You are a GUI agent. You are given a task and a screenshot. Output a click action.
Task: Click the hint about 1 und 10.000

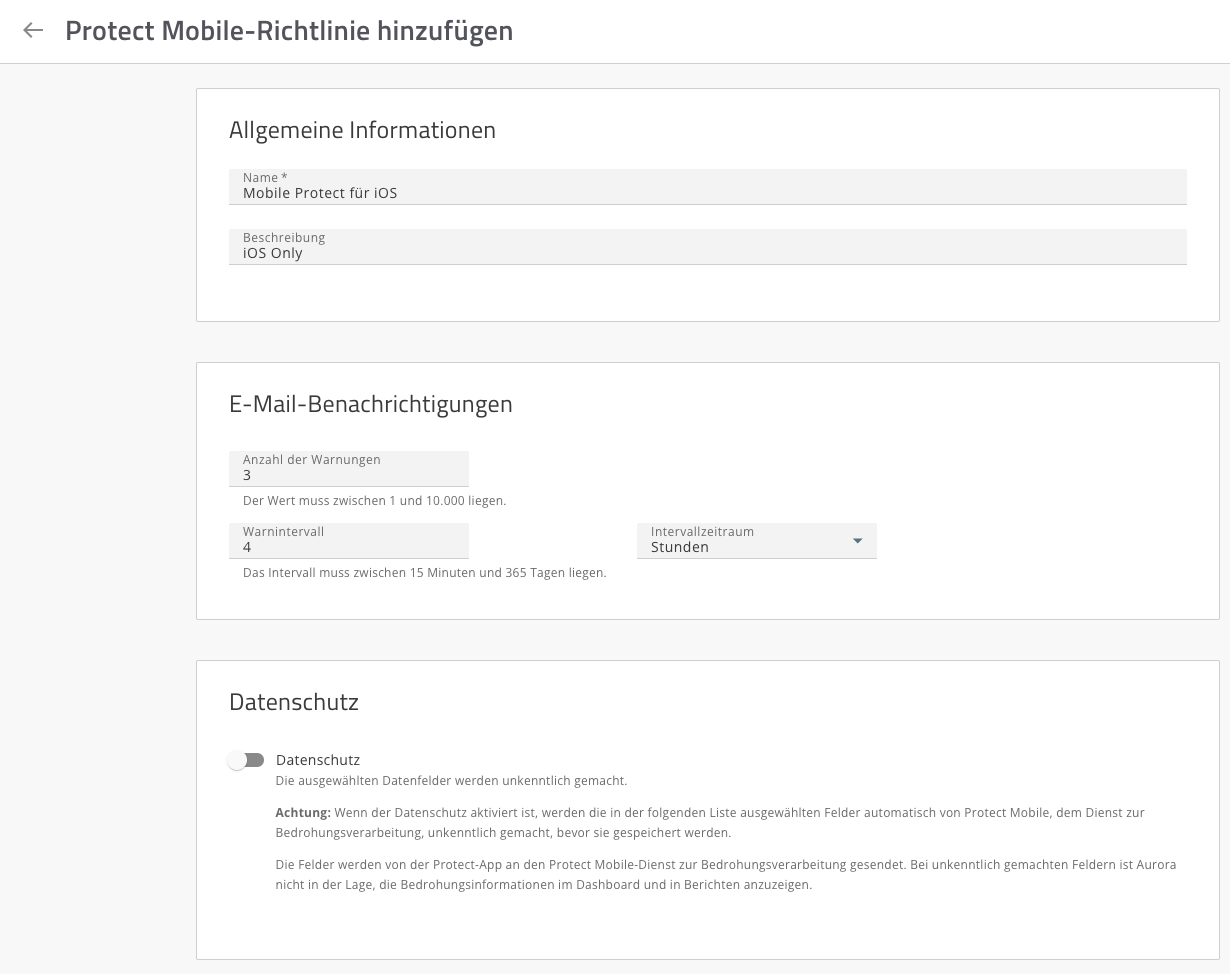click(374, 500)
